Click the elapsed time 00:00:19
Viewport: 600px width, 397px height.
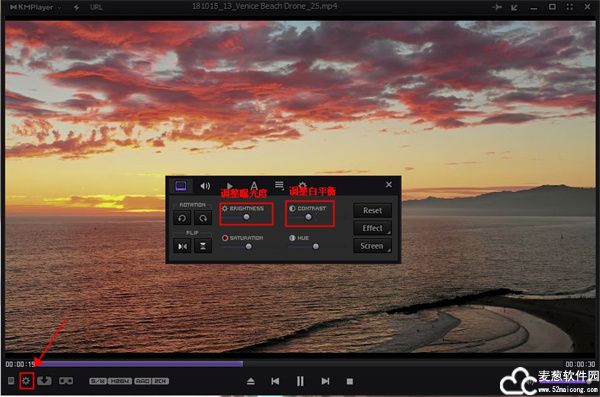[x=20, y=364]
